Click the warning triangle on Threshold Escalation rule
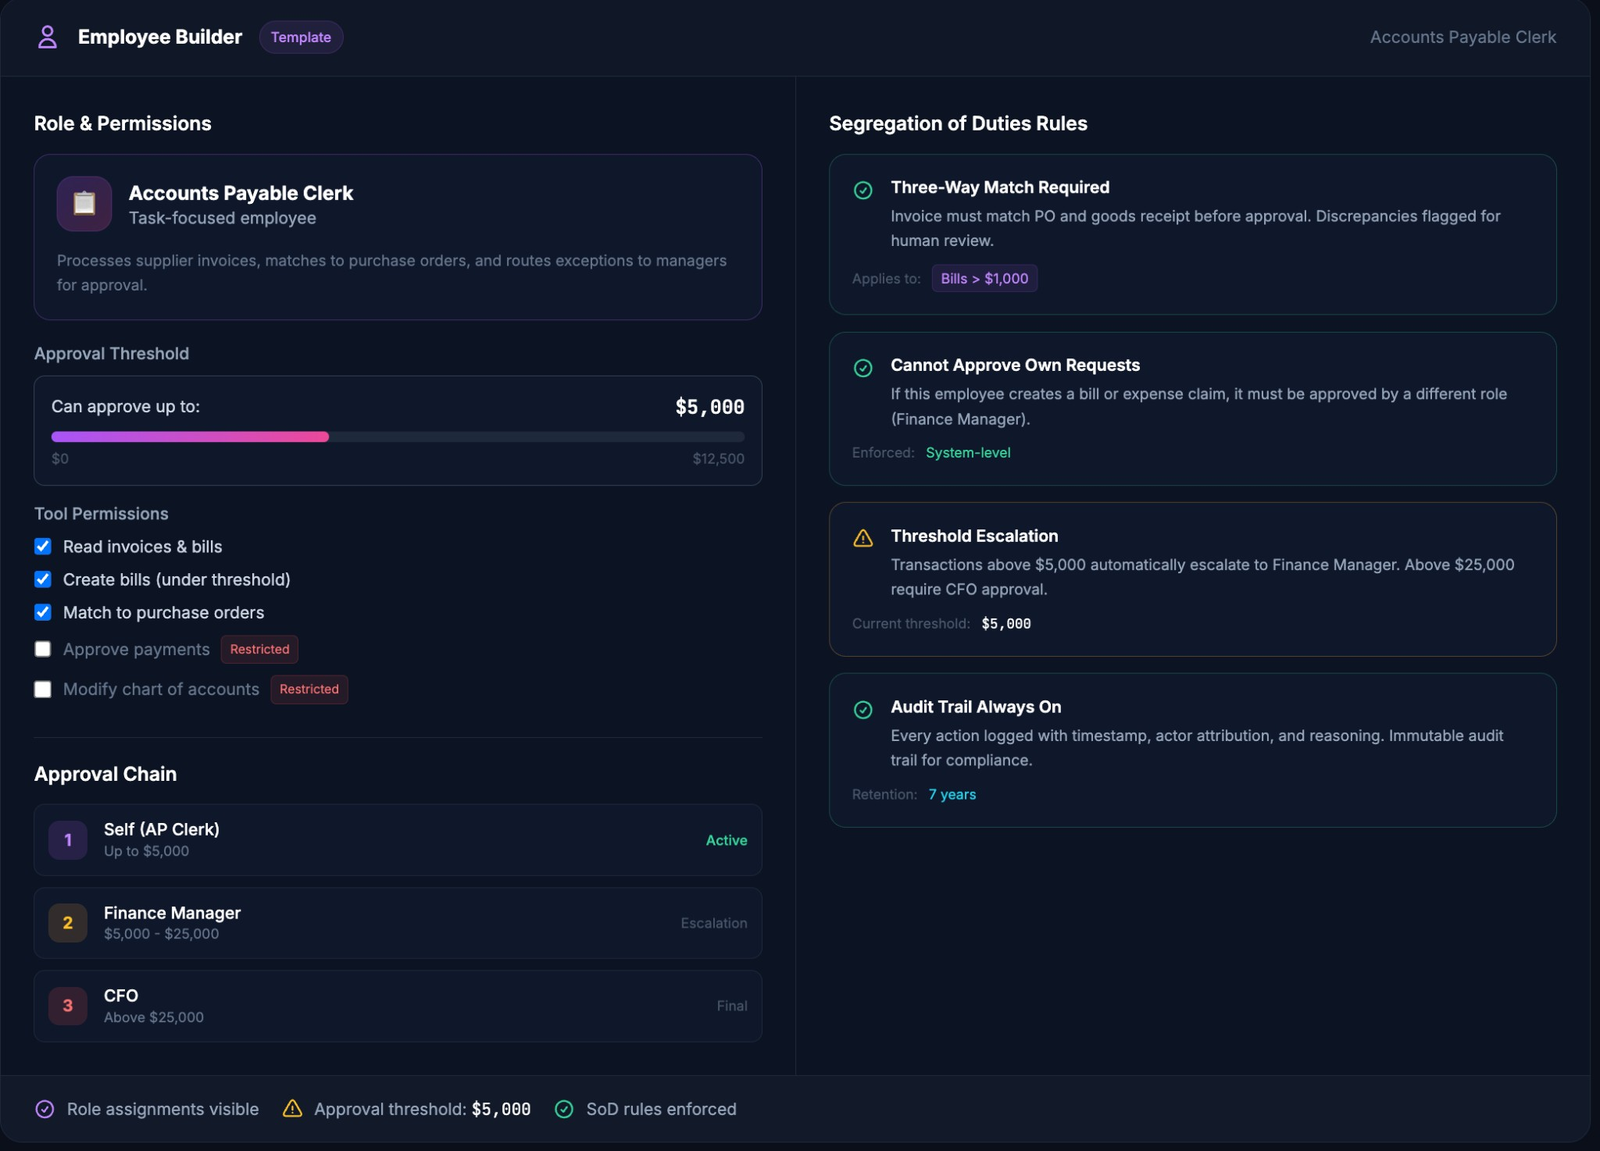This screenshot has height=1151, width=1600. coord(862,538)
